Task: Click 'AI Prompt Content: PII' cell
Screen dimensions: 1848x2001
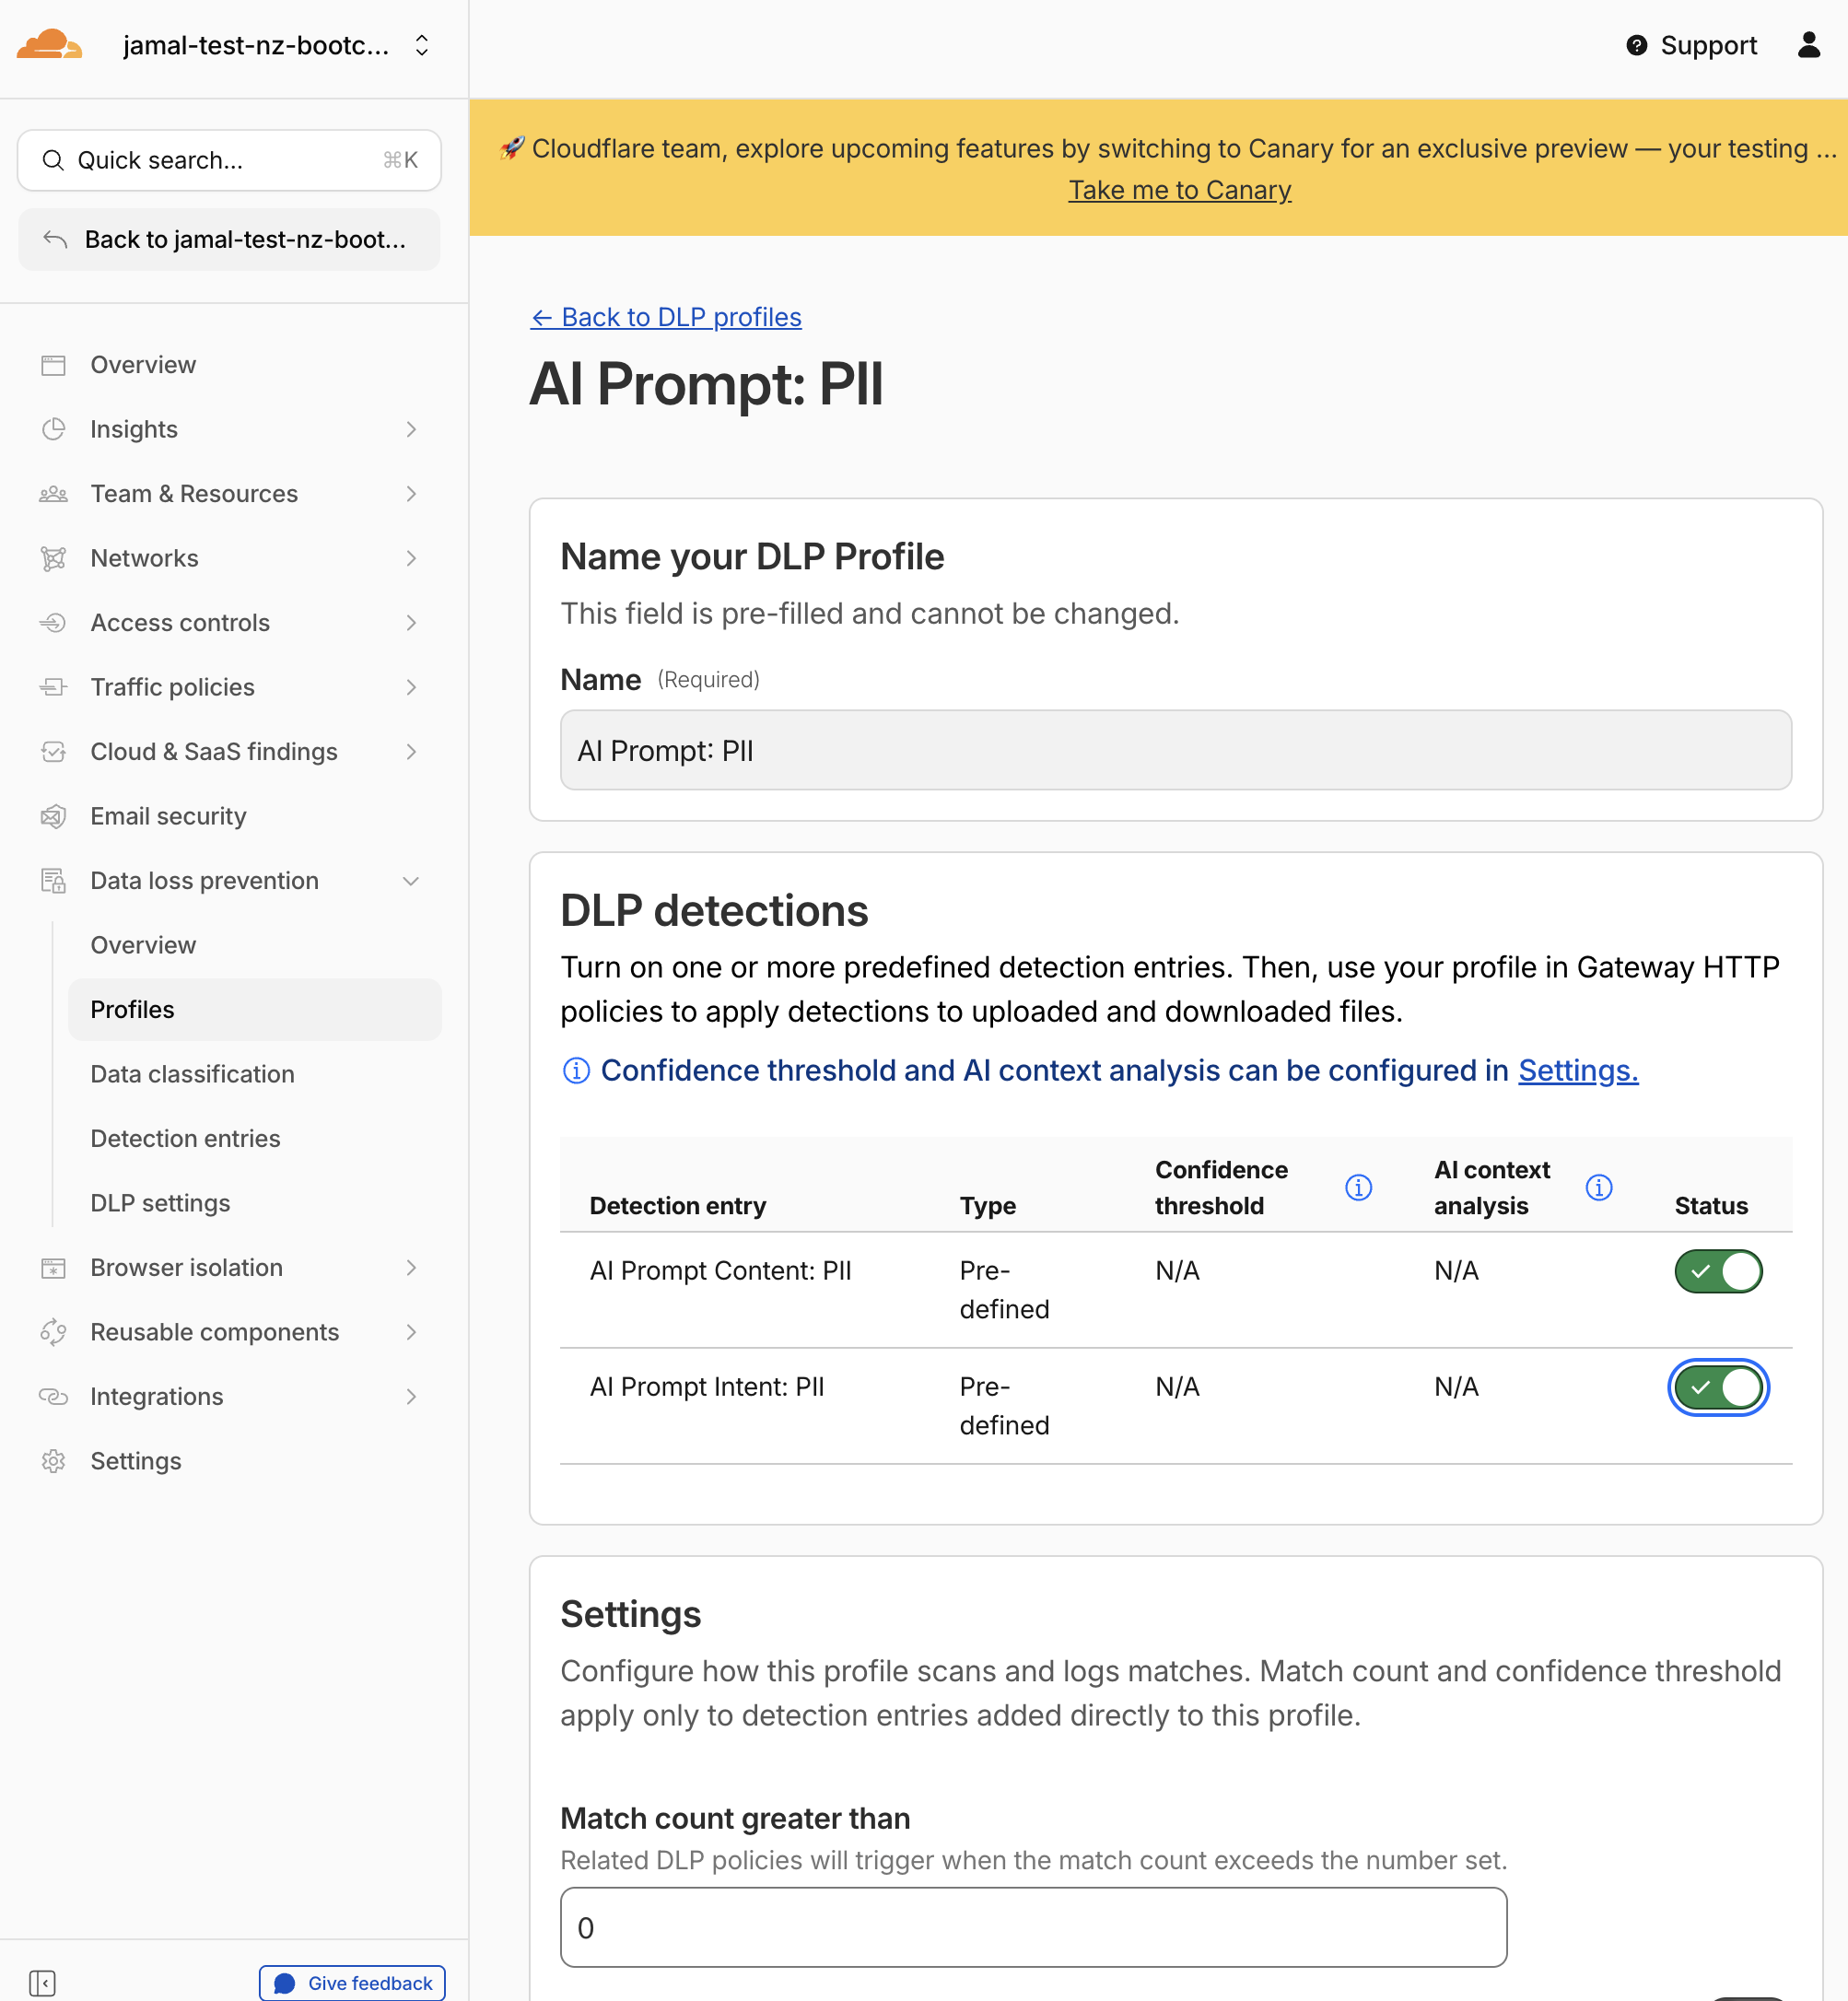Action: coord(720,1271)
